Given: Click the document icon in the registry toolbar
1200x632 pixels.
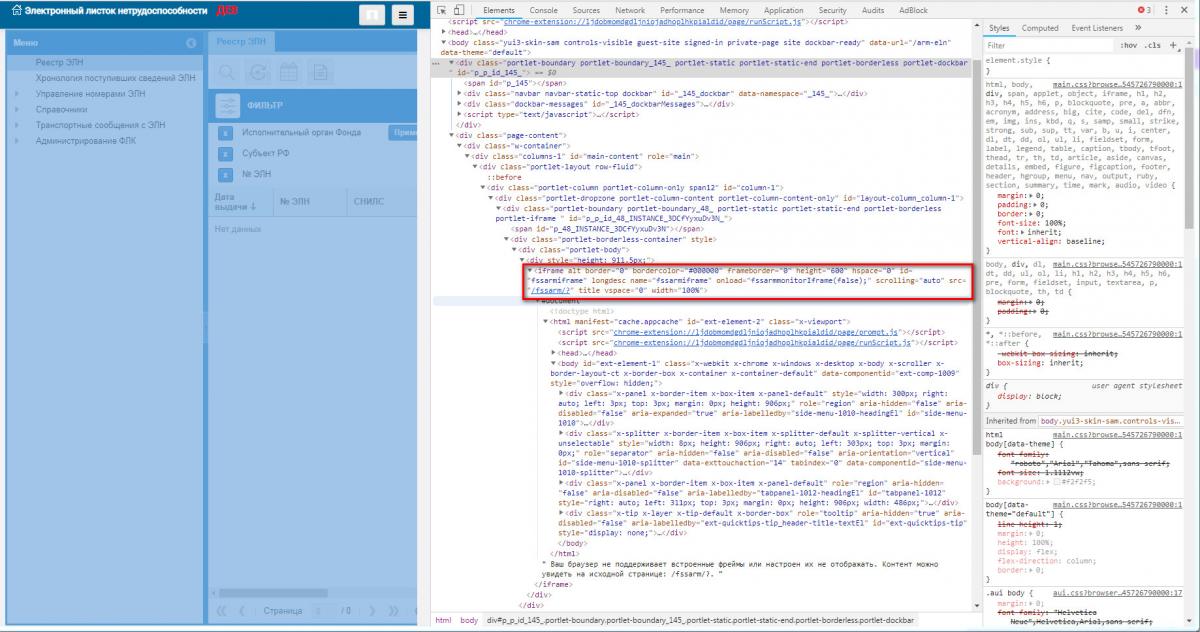Looking at the screenshot, I should click(x=318, y=72).
